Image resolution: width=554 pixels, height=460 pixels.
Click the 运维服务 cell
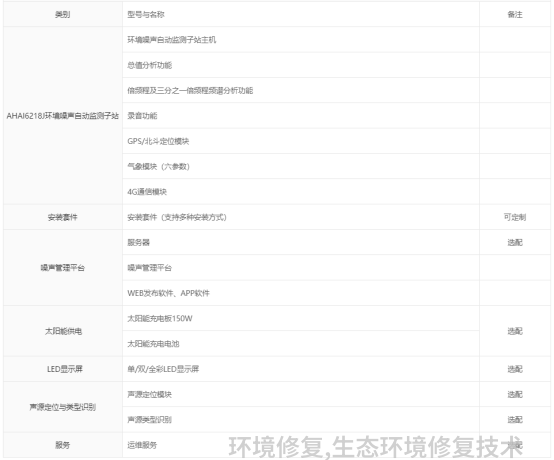point(301,445)
